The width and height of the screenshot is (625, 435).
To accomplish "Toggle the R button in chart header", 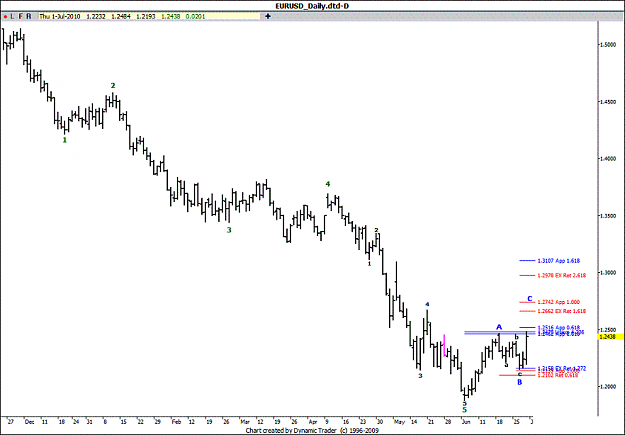I will [x=29, y=17].
